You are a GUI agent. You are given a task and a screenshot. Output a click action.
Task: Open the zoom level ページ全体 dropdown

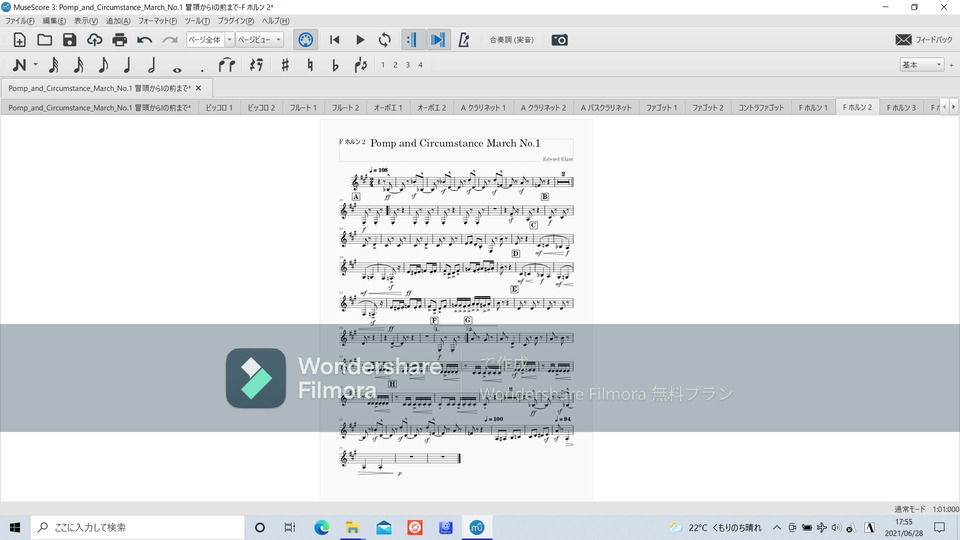(x=210, y=40)
